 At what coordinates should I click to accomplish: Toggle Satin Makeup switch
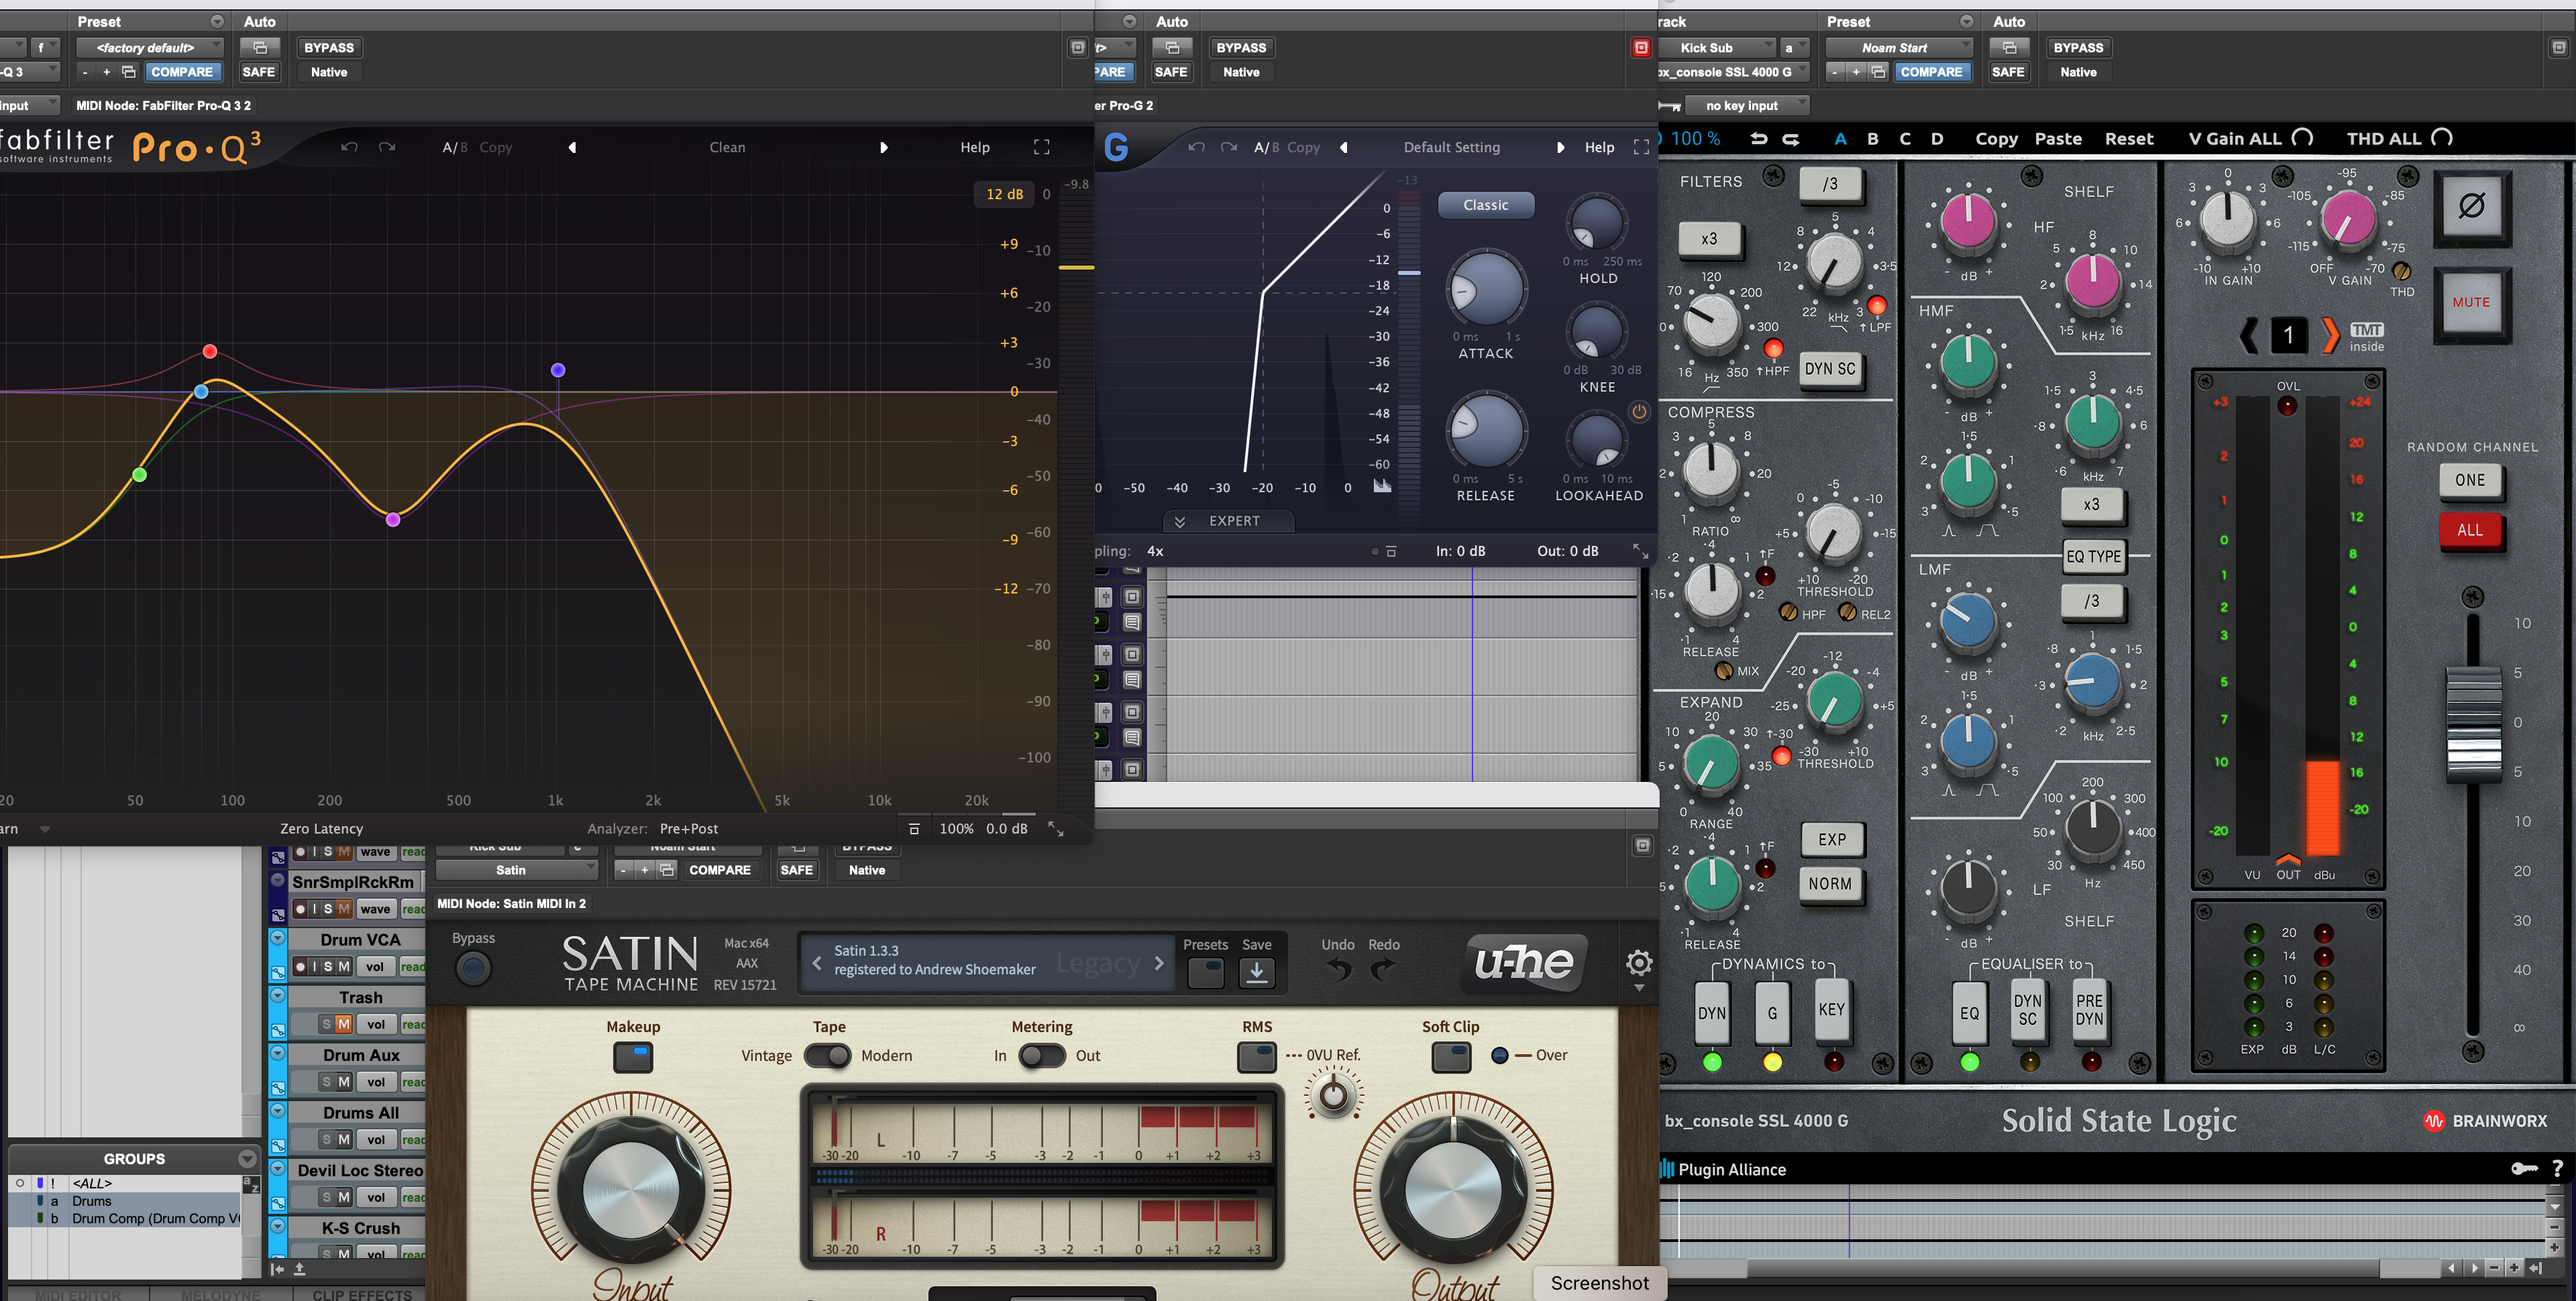tap(633, 1057)
